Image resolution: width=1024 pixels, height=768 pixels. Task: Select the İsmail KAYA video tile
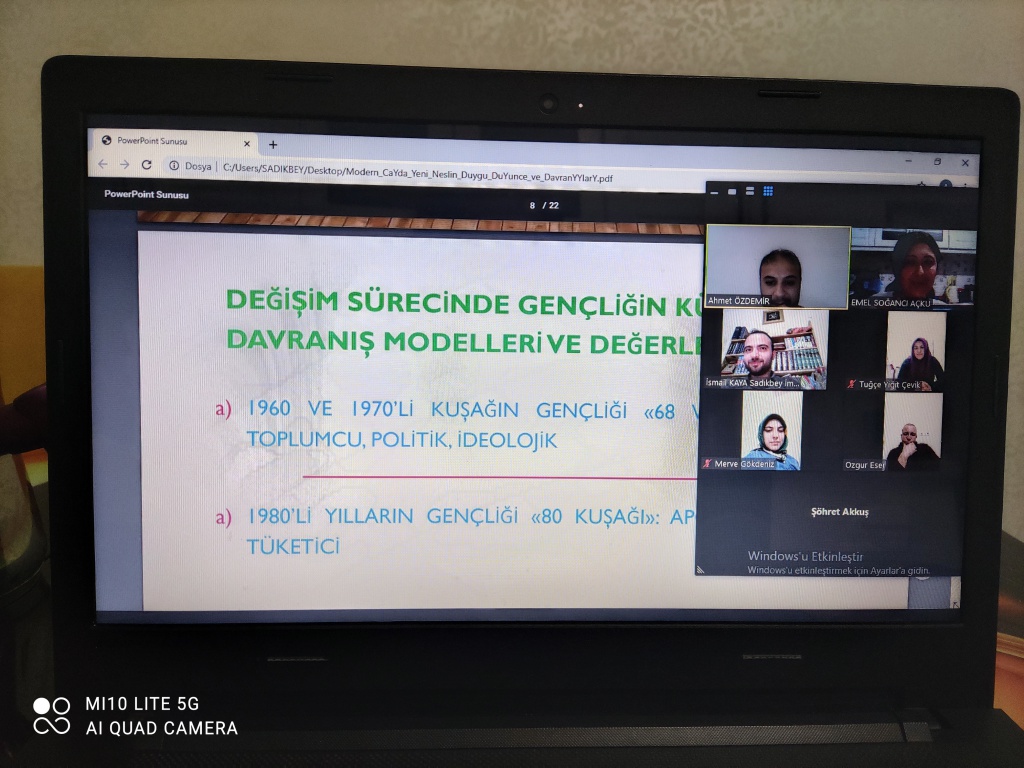pos(774,348)
